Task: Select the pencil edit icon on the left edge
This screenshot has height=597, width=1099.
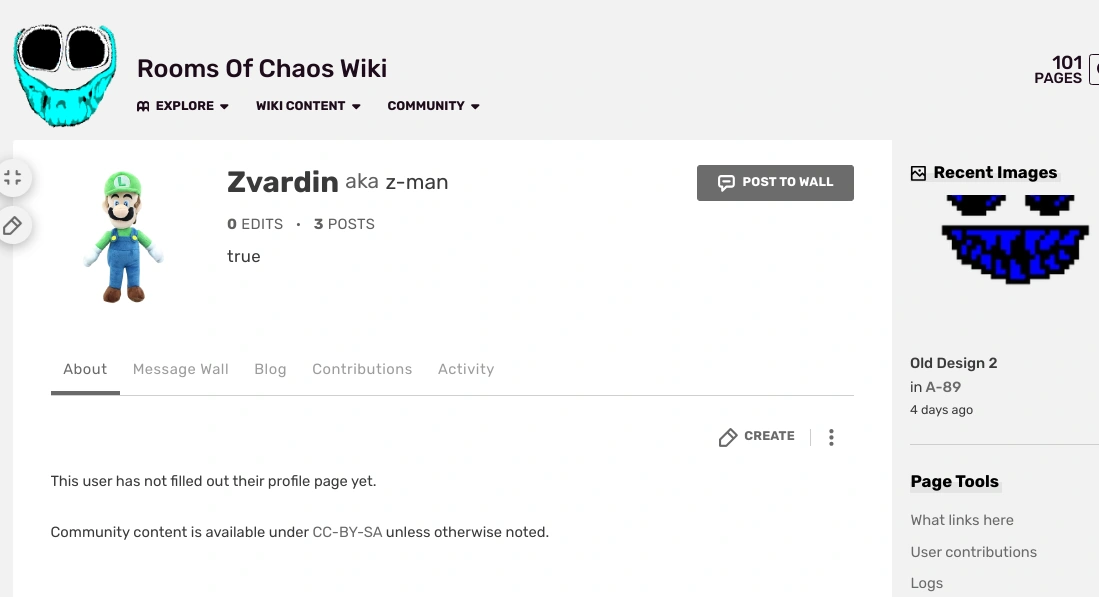Action: click(13, 226)
